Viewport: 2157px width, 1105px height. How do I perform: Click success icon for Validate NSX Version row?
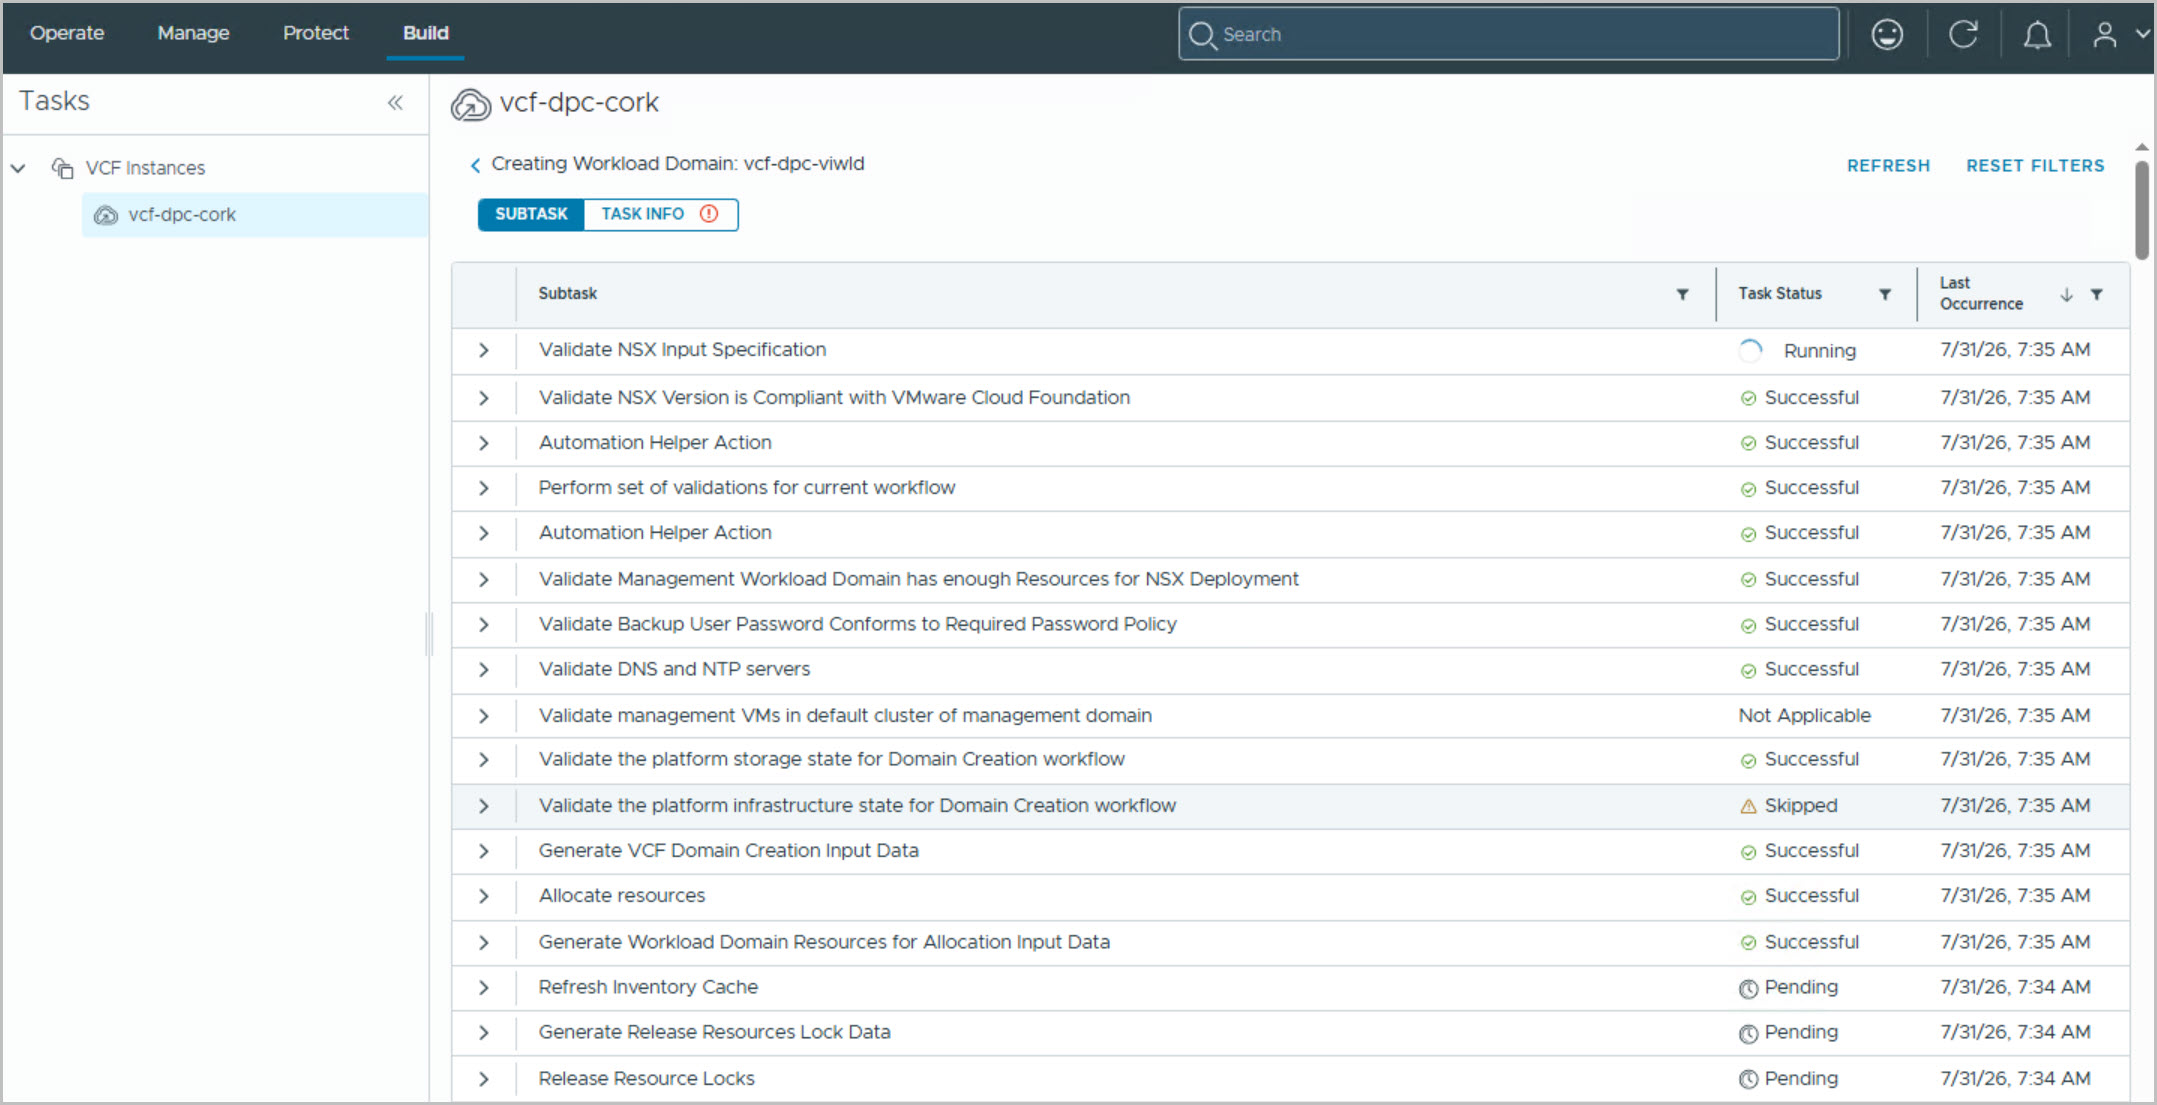point(1748,398)
